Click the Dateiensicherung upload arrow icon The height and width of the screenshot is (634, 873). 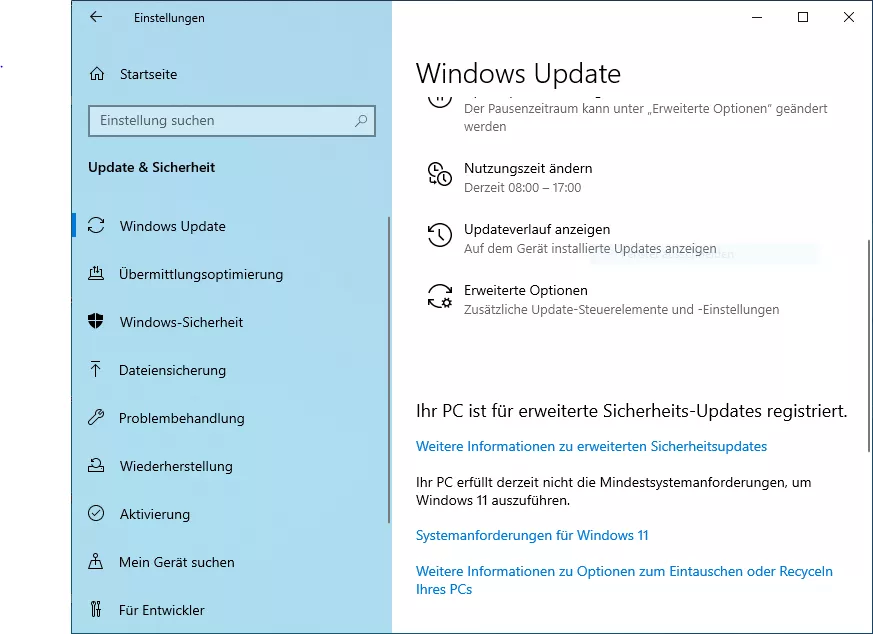(96, 369)
